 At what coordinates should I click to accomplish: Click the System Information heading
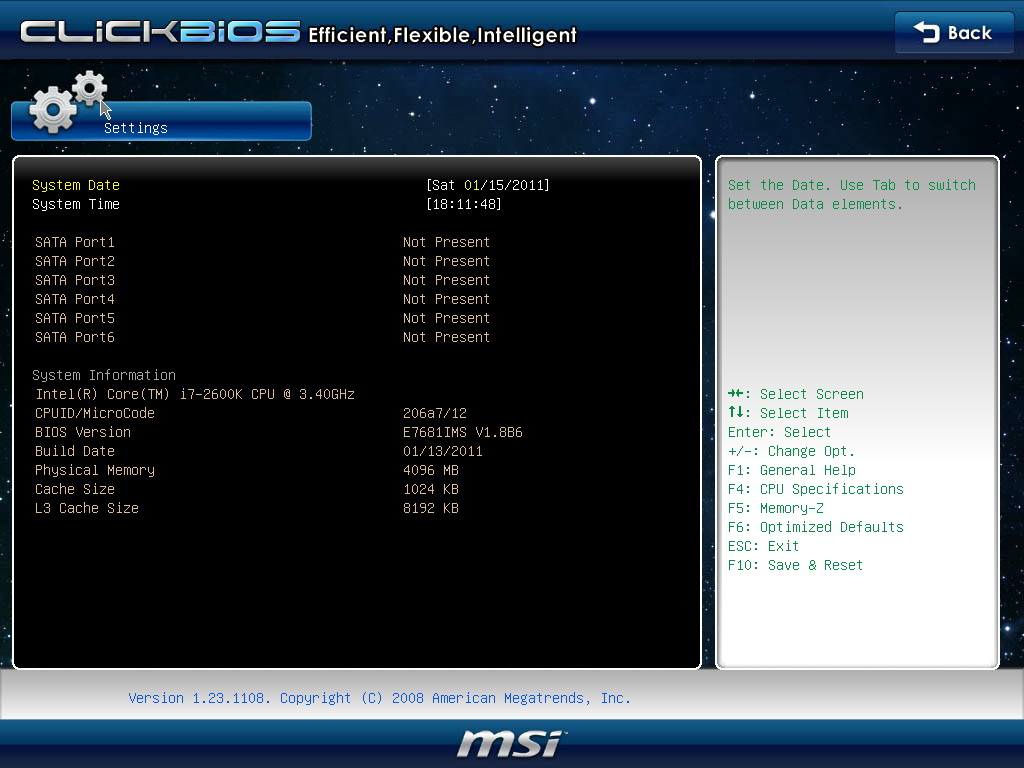pyautogui.click(x=104, y=376)
